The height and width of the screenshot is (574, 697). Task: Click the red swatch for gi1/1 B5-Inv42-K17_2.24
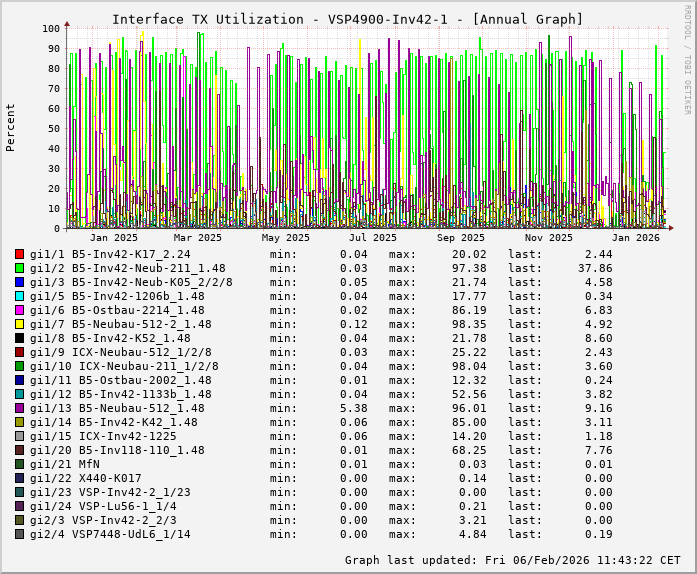(x=20, y=255)
